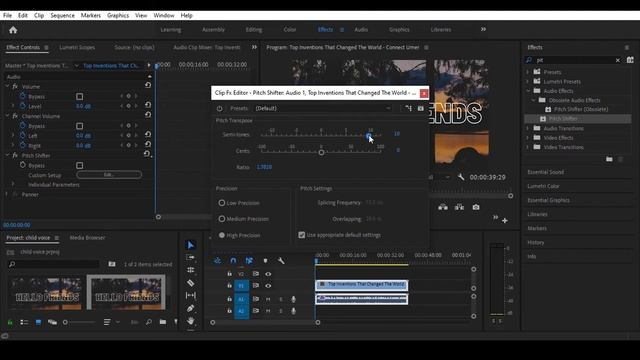Select the Hand tool

(x=191, y=321)
